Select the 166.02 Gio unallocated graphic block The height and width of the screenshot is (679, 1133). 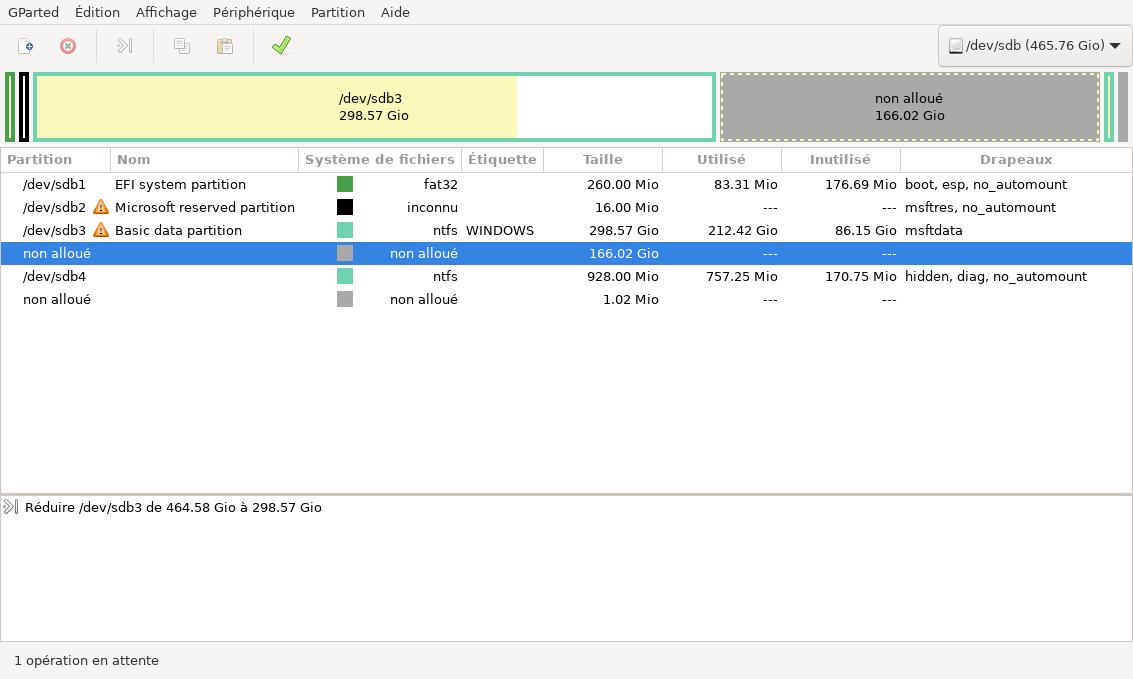pyautogui.click(x=909, y=107)
